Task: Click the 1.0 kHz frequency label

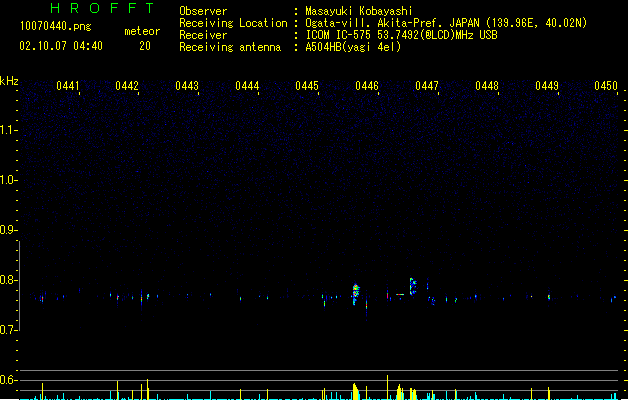Action: coord(8,180)
